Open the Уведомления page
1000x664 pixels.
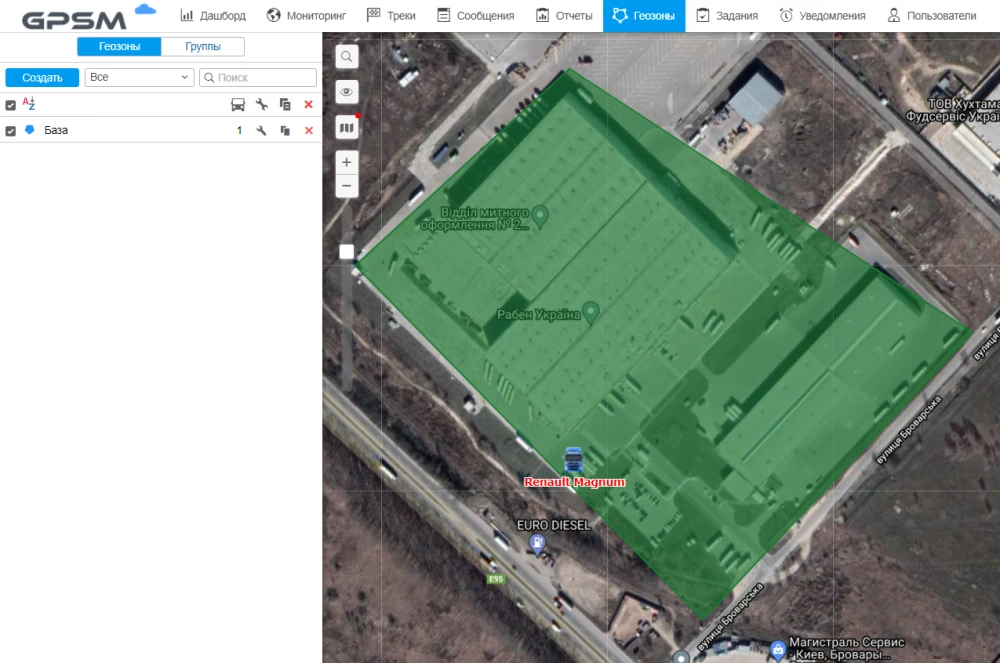coord(825,16)
